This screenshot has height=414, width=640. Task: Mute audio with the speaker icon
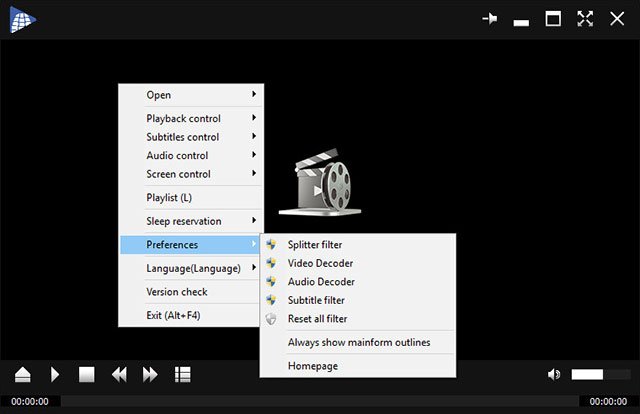tap(554, 374)
